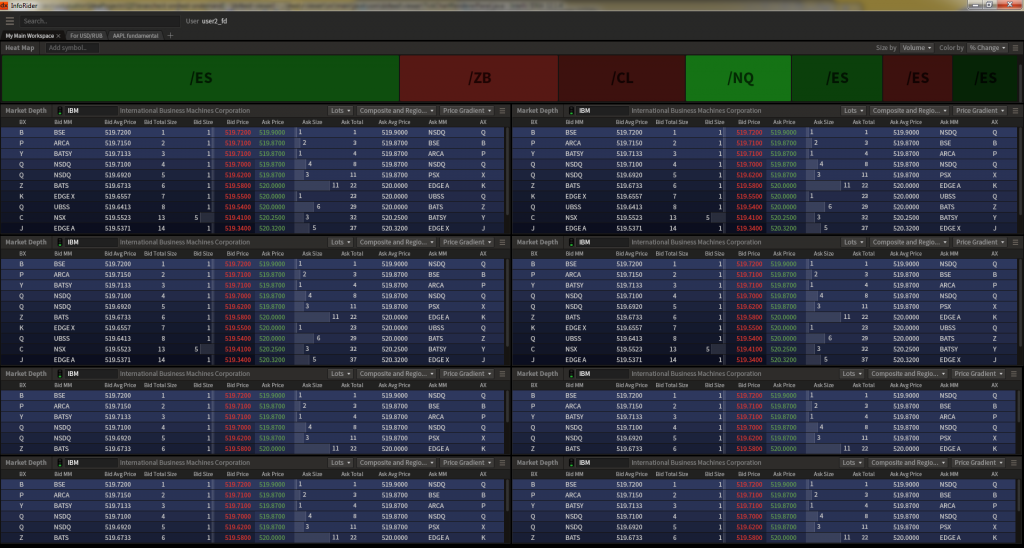Select the /NQ heat map tile
The image size is (1024, 548).
click(x=738, y=77)
